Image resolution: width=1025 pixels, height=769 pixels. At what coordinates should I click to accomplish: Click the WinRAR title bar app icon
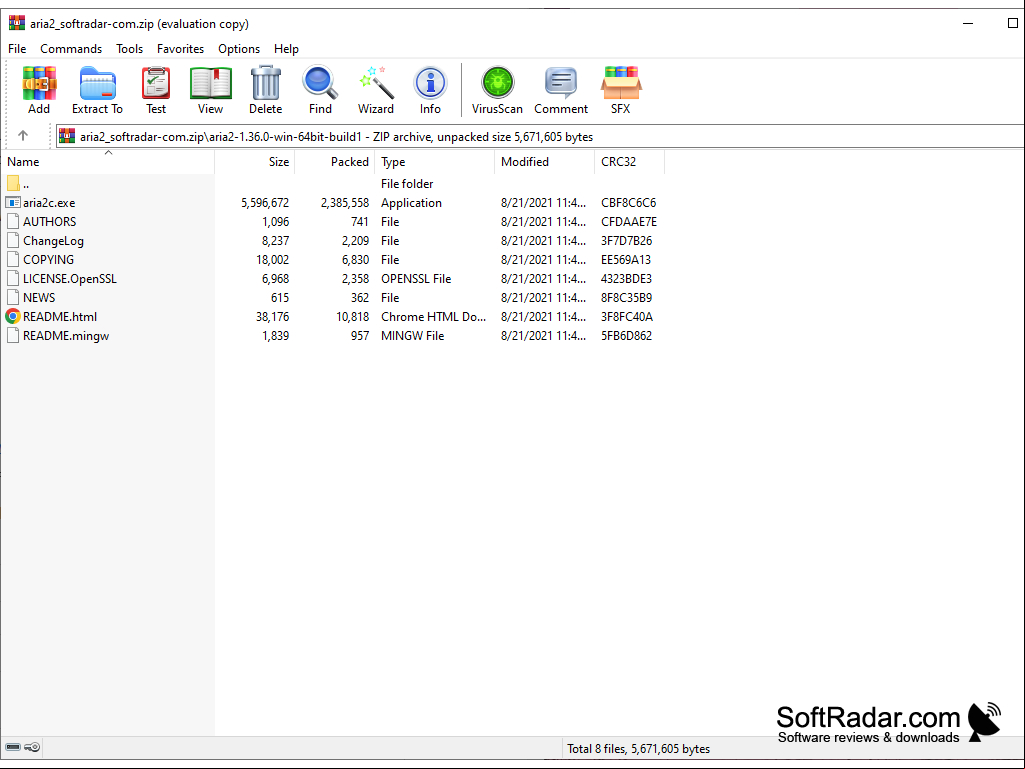pos(16,24)
